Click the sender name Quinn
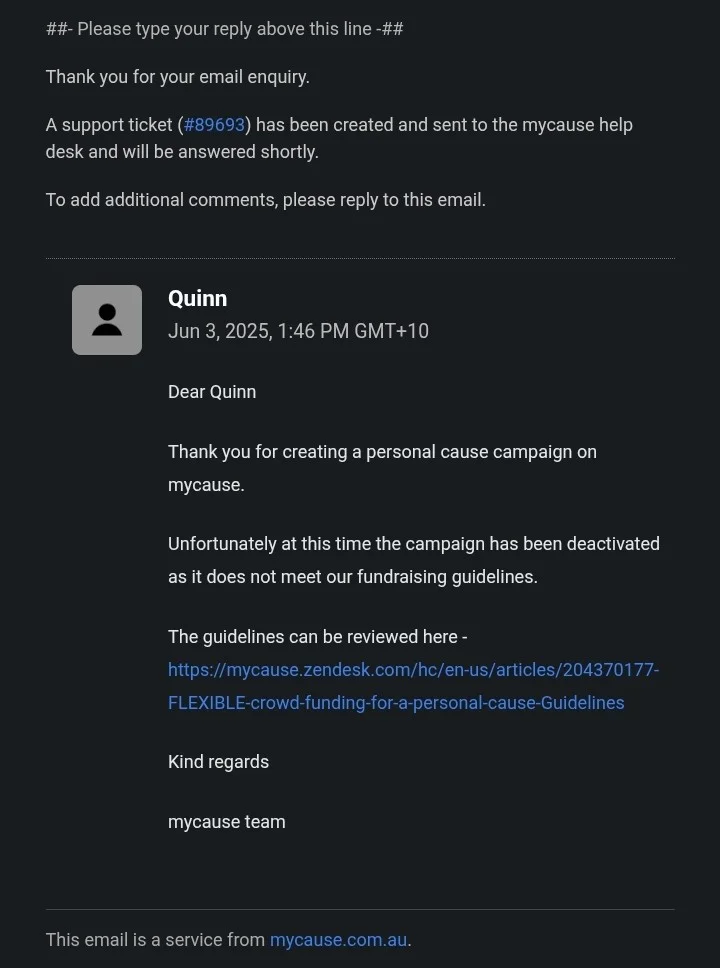Screen dimensions: 720x968 pyautogui.click(x=197, y=298)
